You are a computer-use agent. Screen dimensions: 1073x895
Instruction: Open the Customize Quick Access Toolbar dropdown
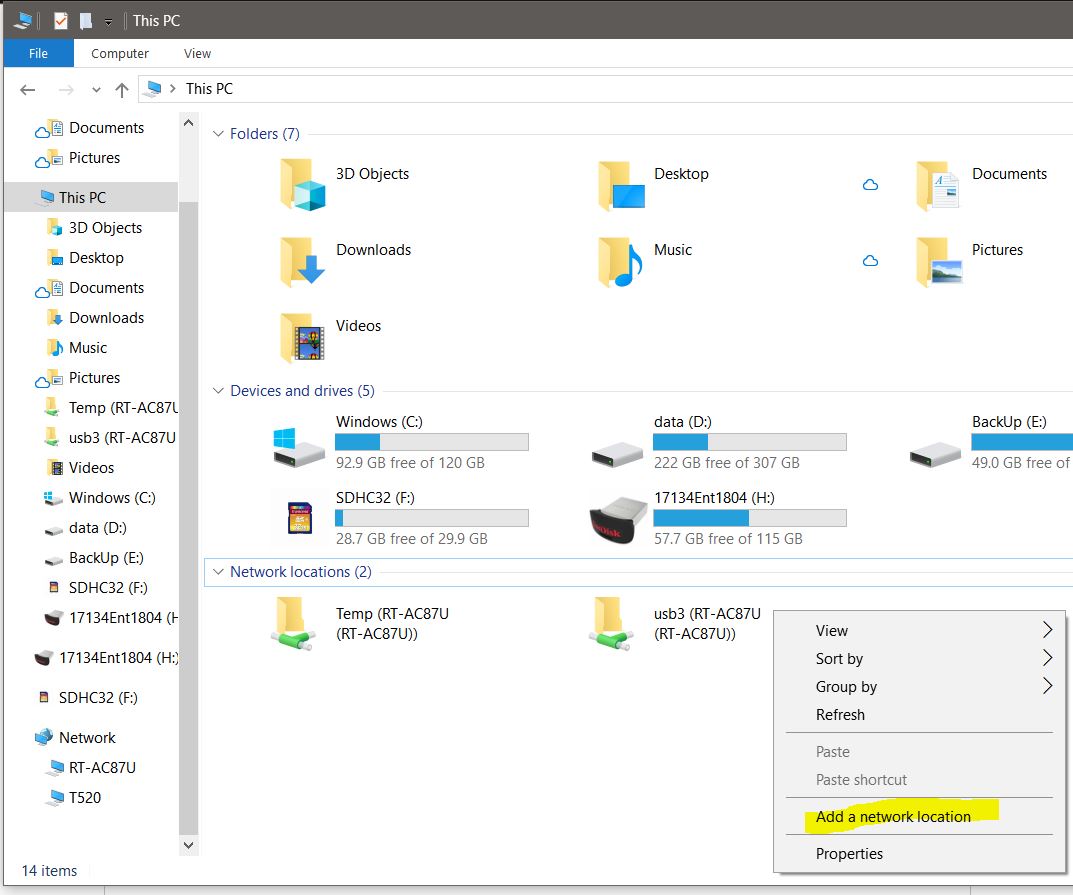coord(108,23)
